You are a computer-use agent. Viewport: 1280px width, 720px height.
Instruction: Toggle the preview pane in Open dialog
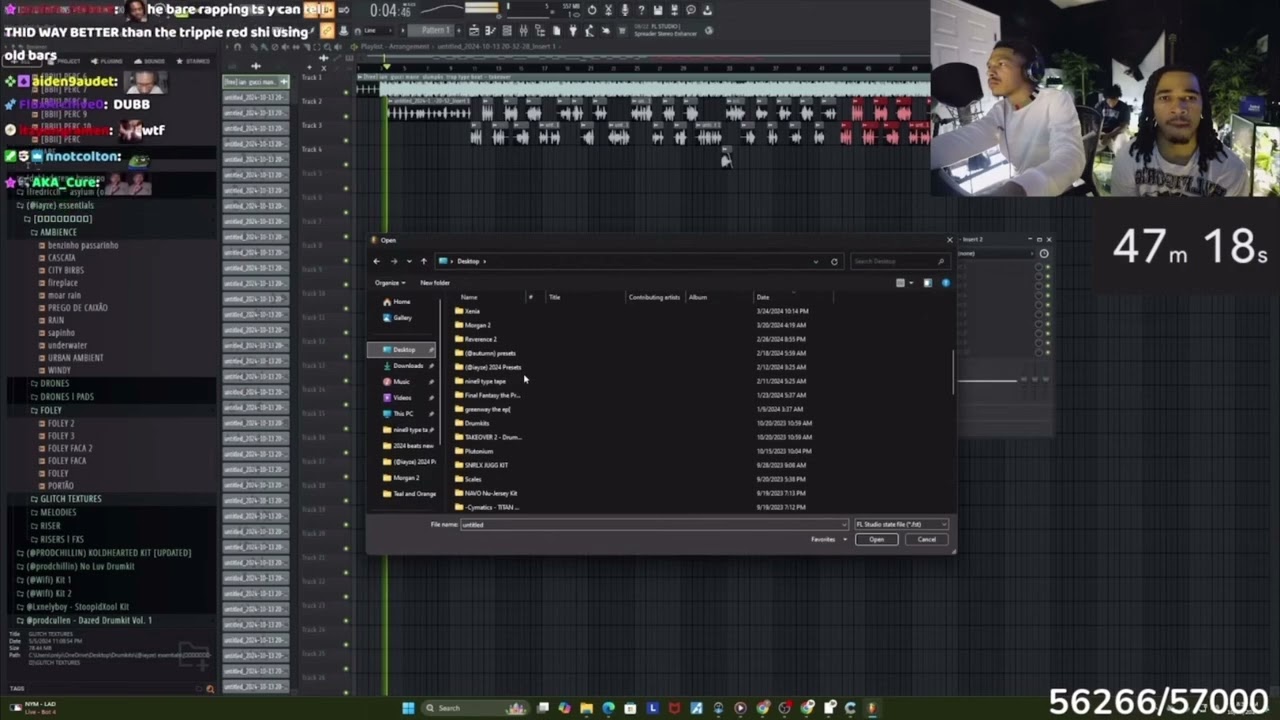click(927, 283)
